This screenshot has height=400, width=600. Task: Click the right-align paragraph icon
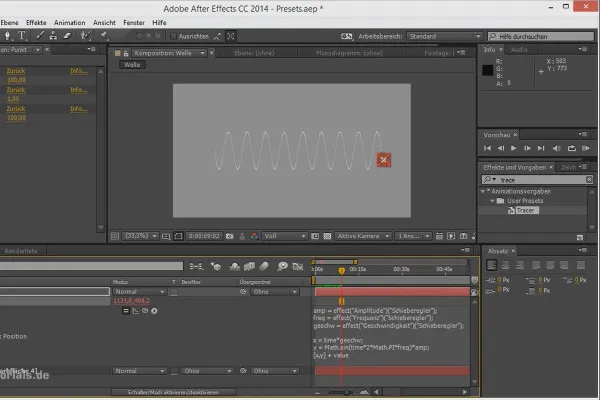tap(519, 265)
